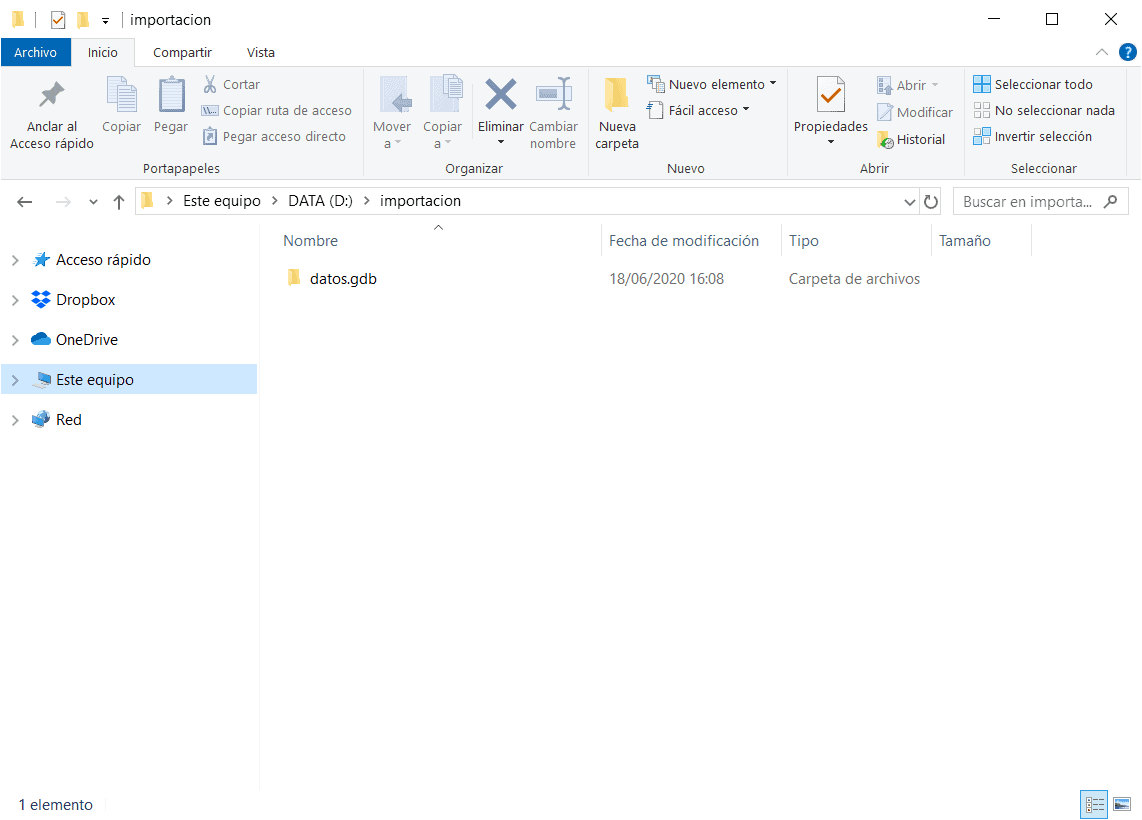Click Anclar al Acceso rápido pin icon
The width and height of the screenshot is (1142, 820).
point(51,96)
